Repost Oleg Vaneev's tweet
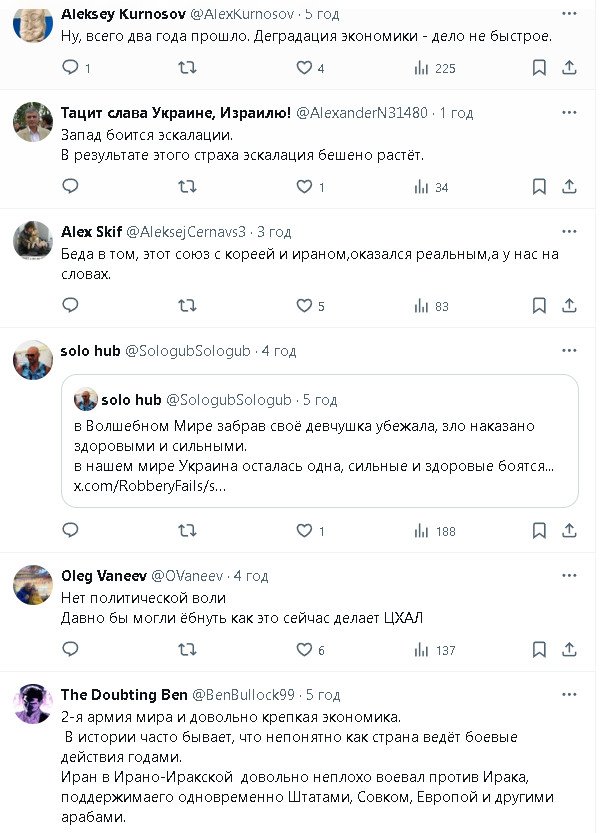This screenshot has height=833, width=601. tap(187, 650)
